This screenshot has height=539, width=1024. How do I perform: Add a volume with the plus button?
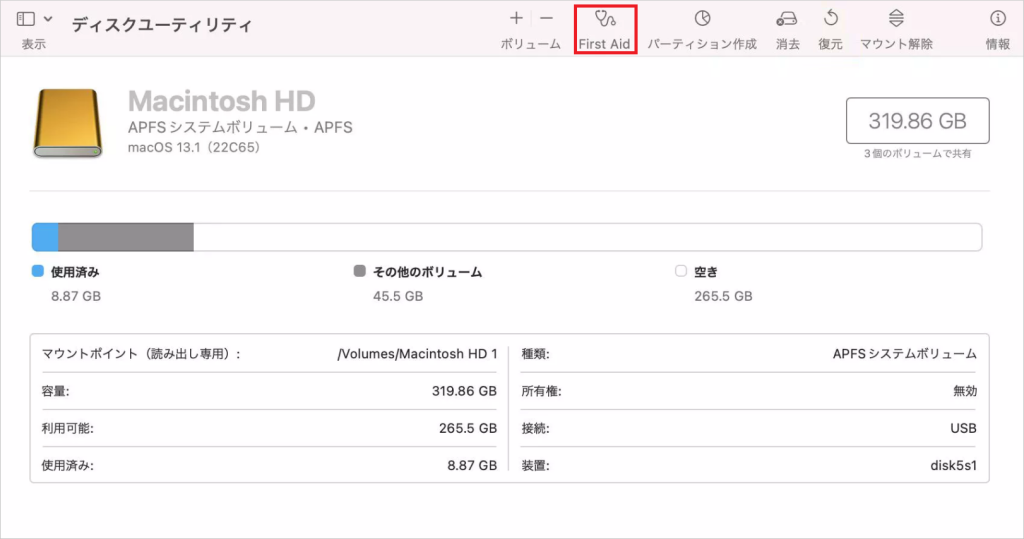pos(516,18)
